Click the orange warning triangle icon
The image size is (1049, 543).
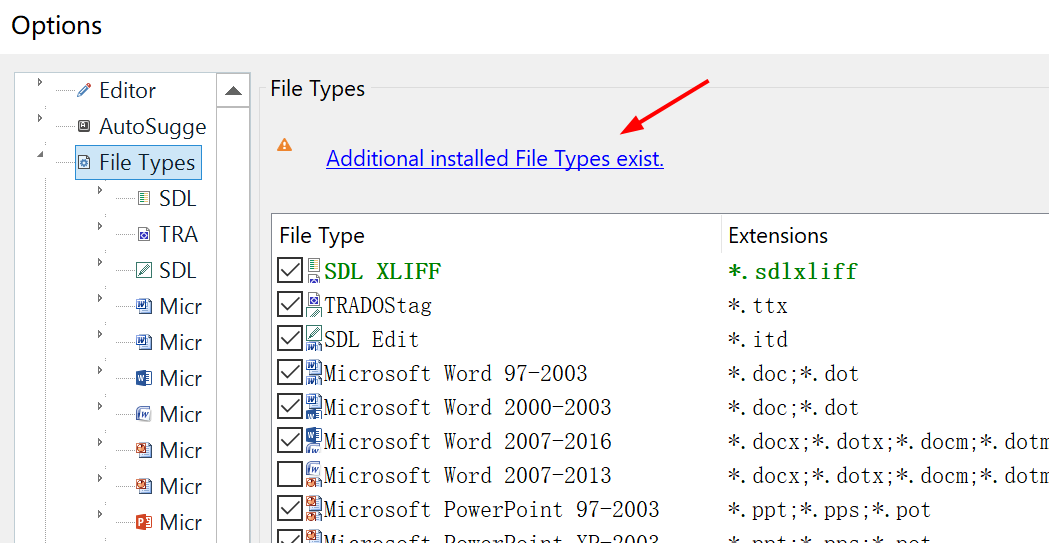(284, 144)
